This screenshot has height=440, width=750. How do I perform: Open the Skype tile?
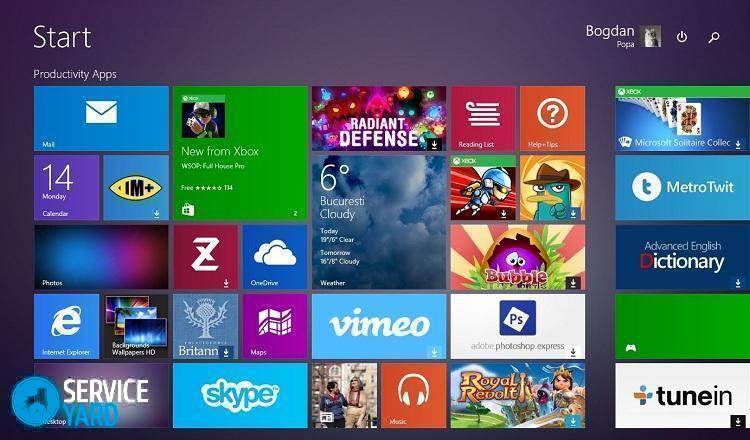(240, 395)
